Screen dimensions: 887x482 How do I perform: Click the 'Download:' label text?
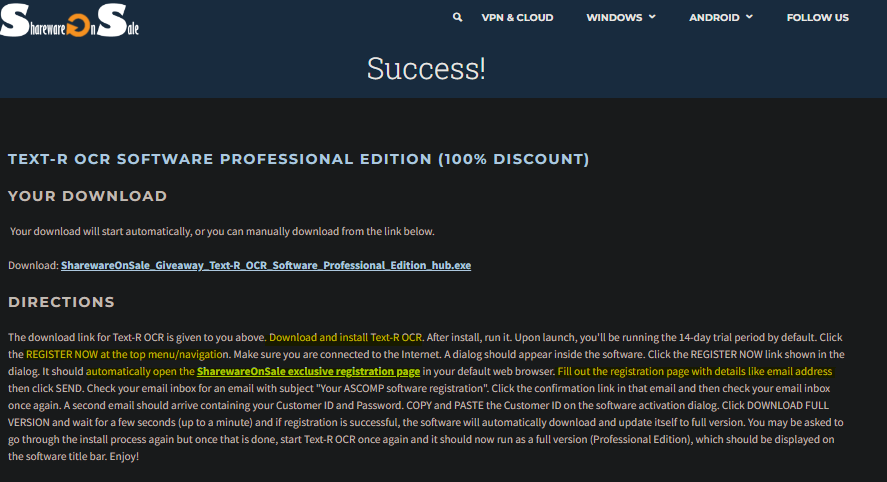[33, 265]
